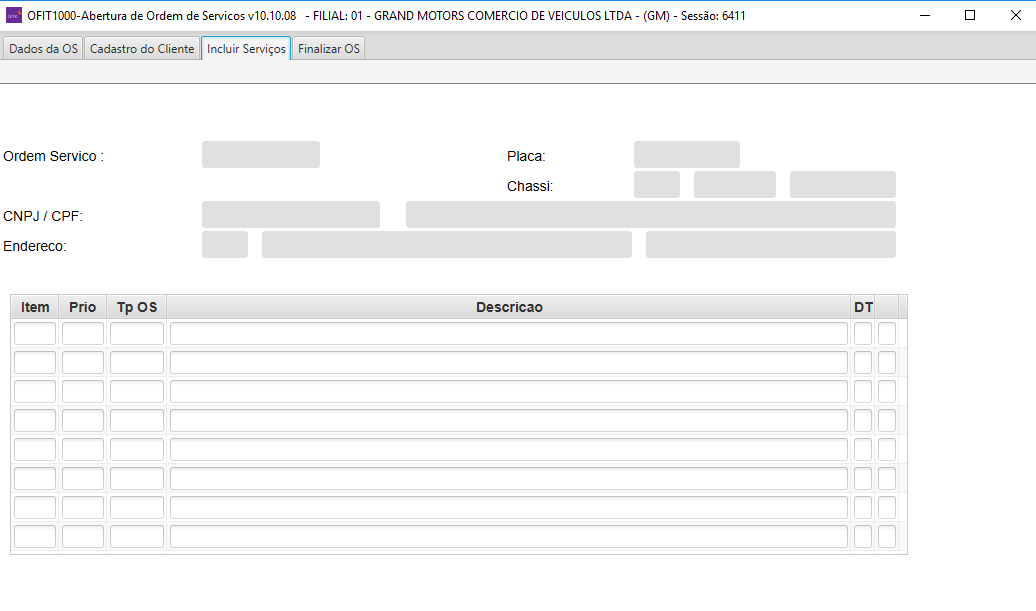Click the Descricao field in first row

pos(509,334)
